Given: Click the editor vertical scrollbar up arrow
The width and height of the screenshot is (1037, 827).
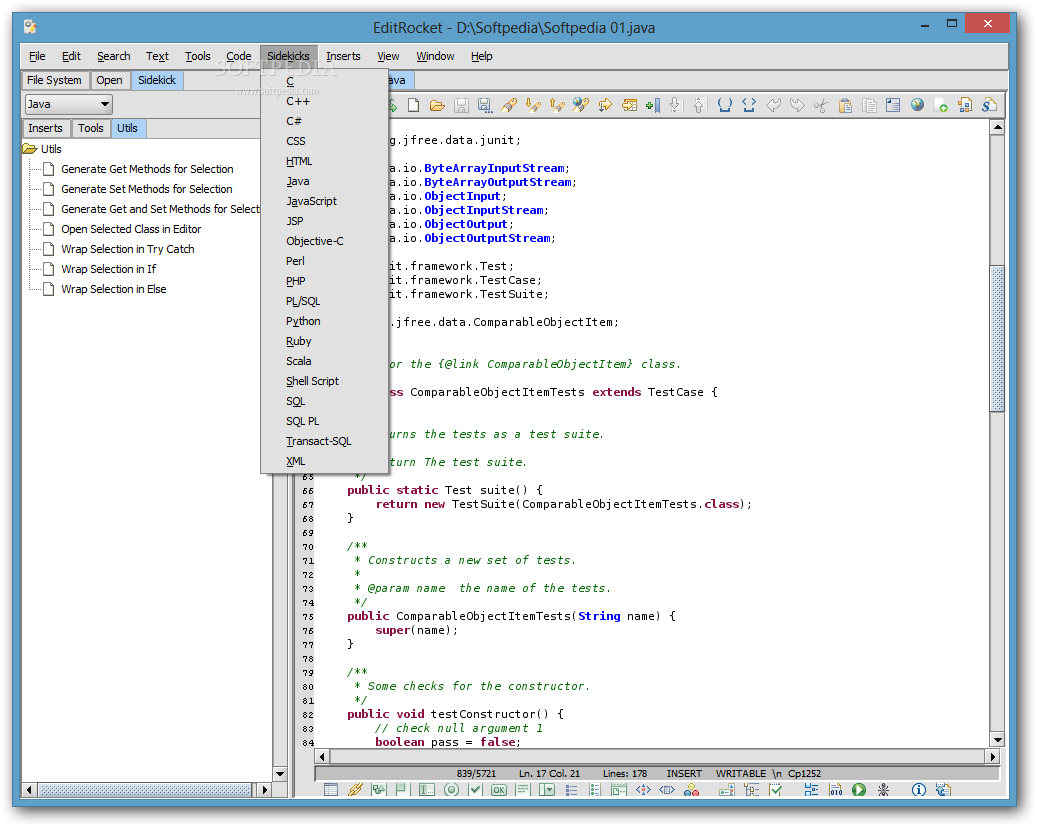Looking at the screenshot, I should click(997, 126).
